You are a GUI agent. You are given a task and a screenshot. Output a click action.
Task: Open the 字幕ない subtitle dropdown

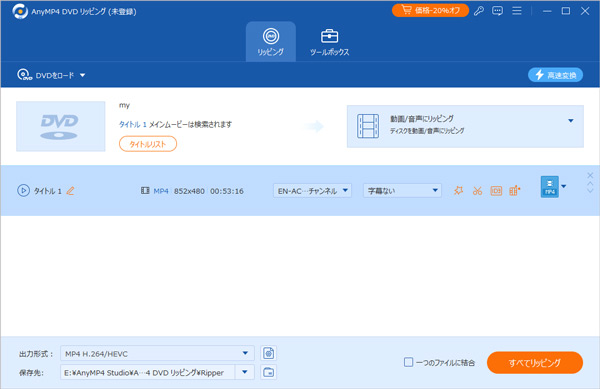click(402, 190)
